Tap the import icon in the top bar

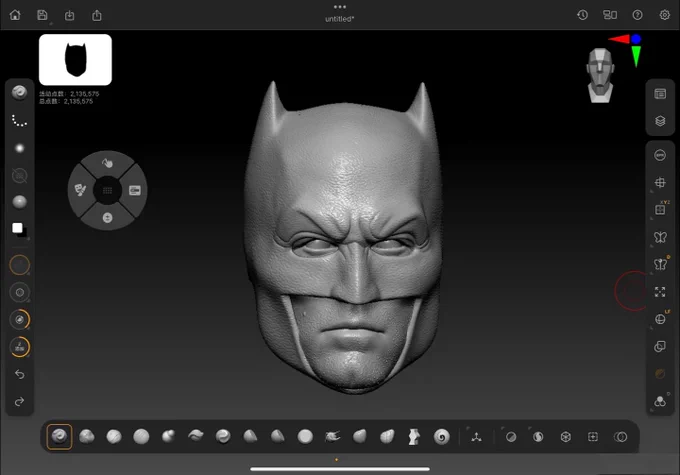(x=69, y=16)
